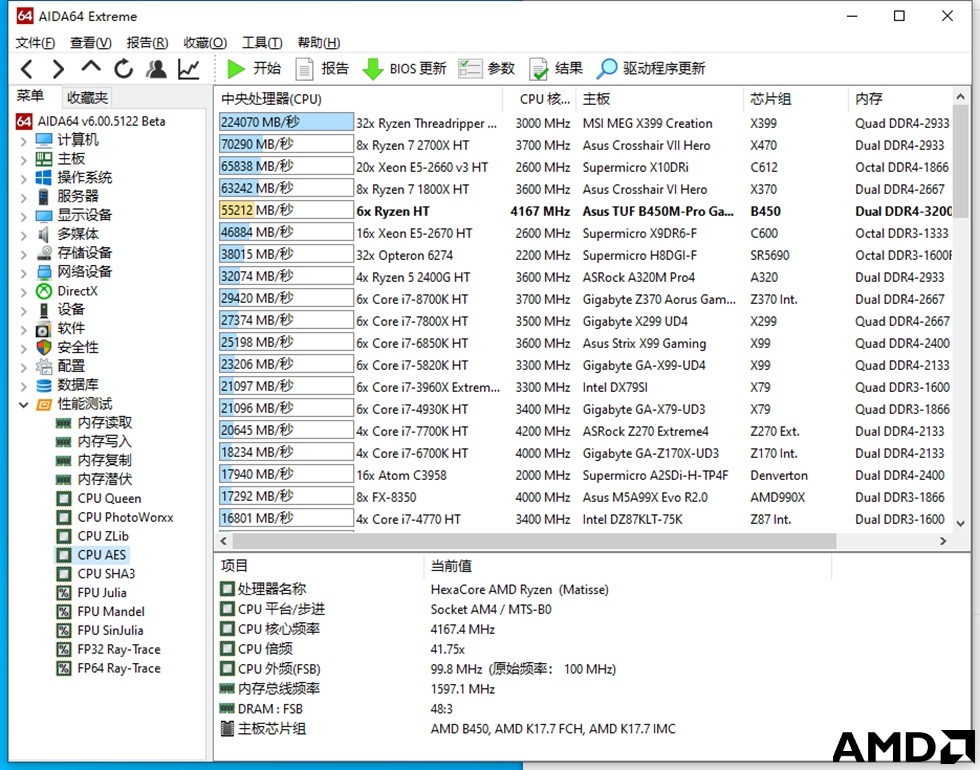Click the 224070 MB/秒 result bar
The height and width of the screenshot is (770, 980).
click(286, 122)
